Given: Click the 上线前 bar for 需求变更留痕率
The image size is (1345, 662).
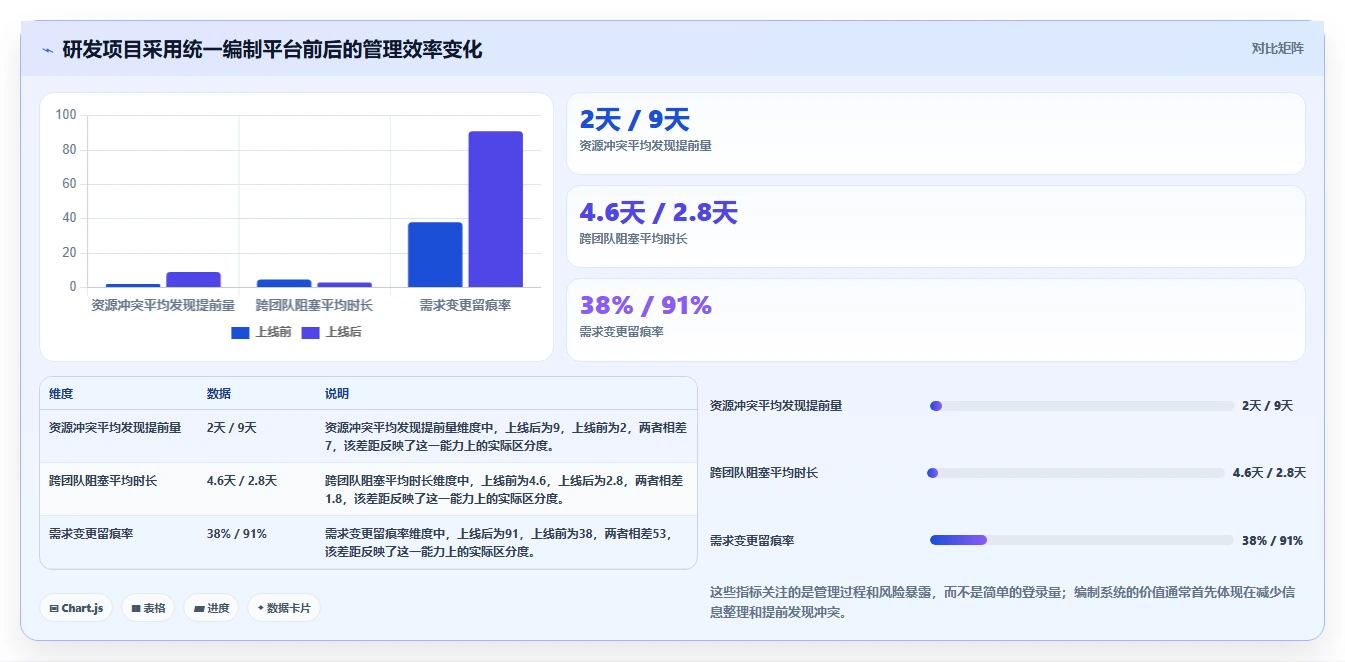Looking at the screenshot, I should pos(435,255).
